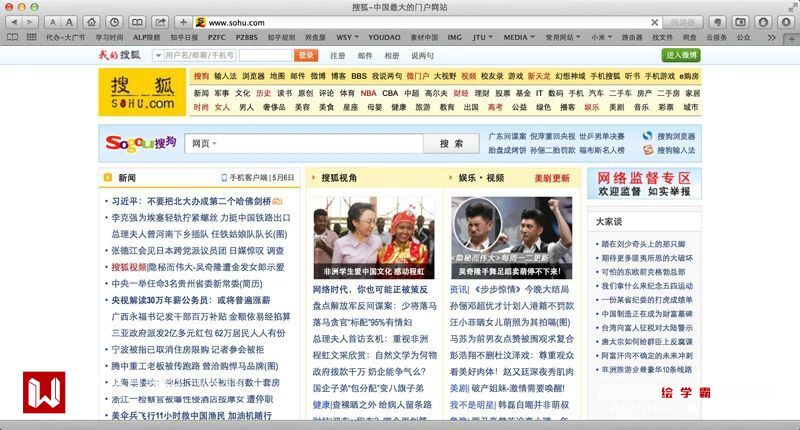Open 广东间谍案 hot search term

tap(507, 136)
